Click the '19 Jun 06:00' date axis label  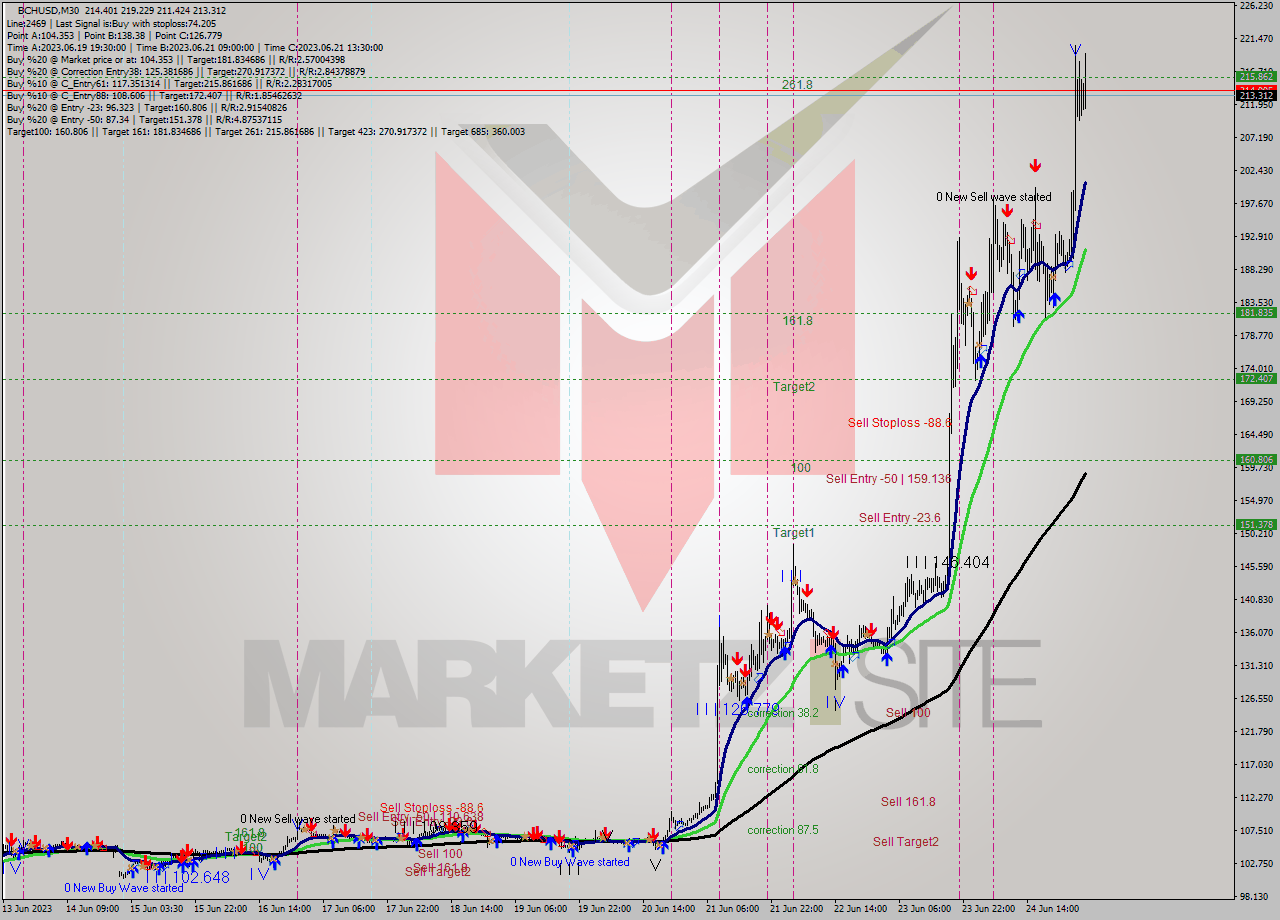540,909
